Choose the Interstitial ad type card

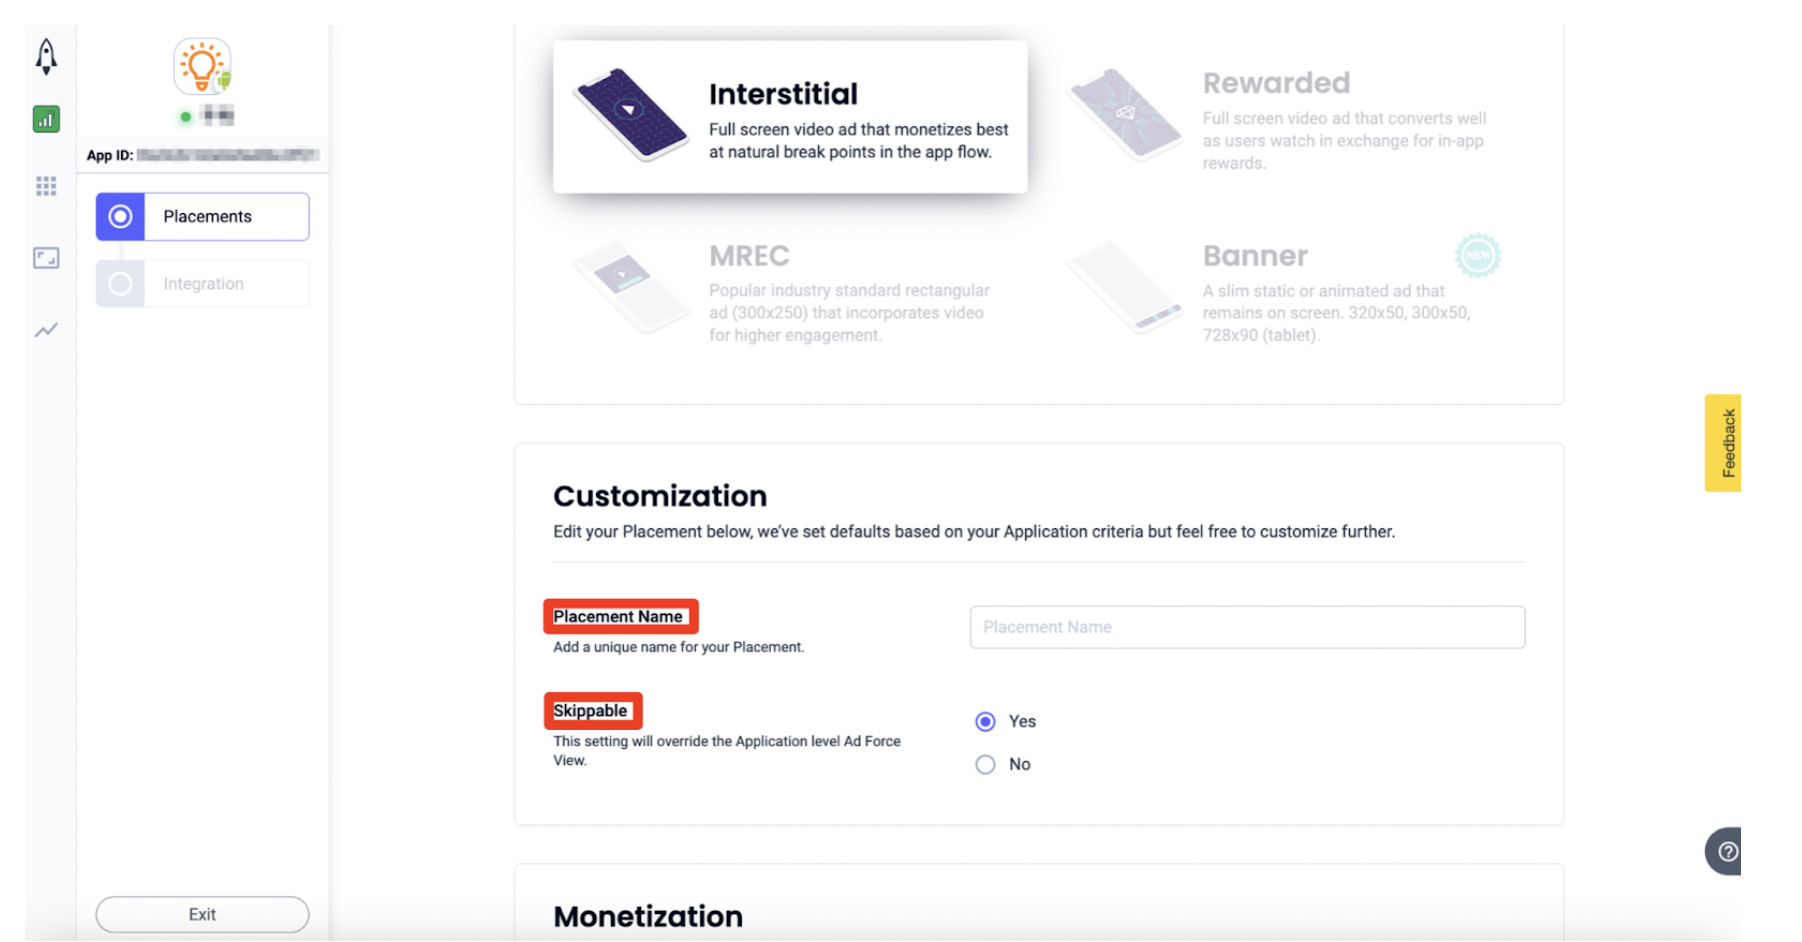[790, 117]
